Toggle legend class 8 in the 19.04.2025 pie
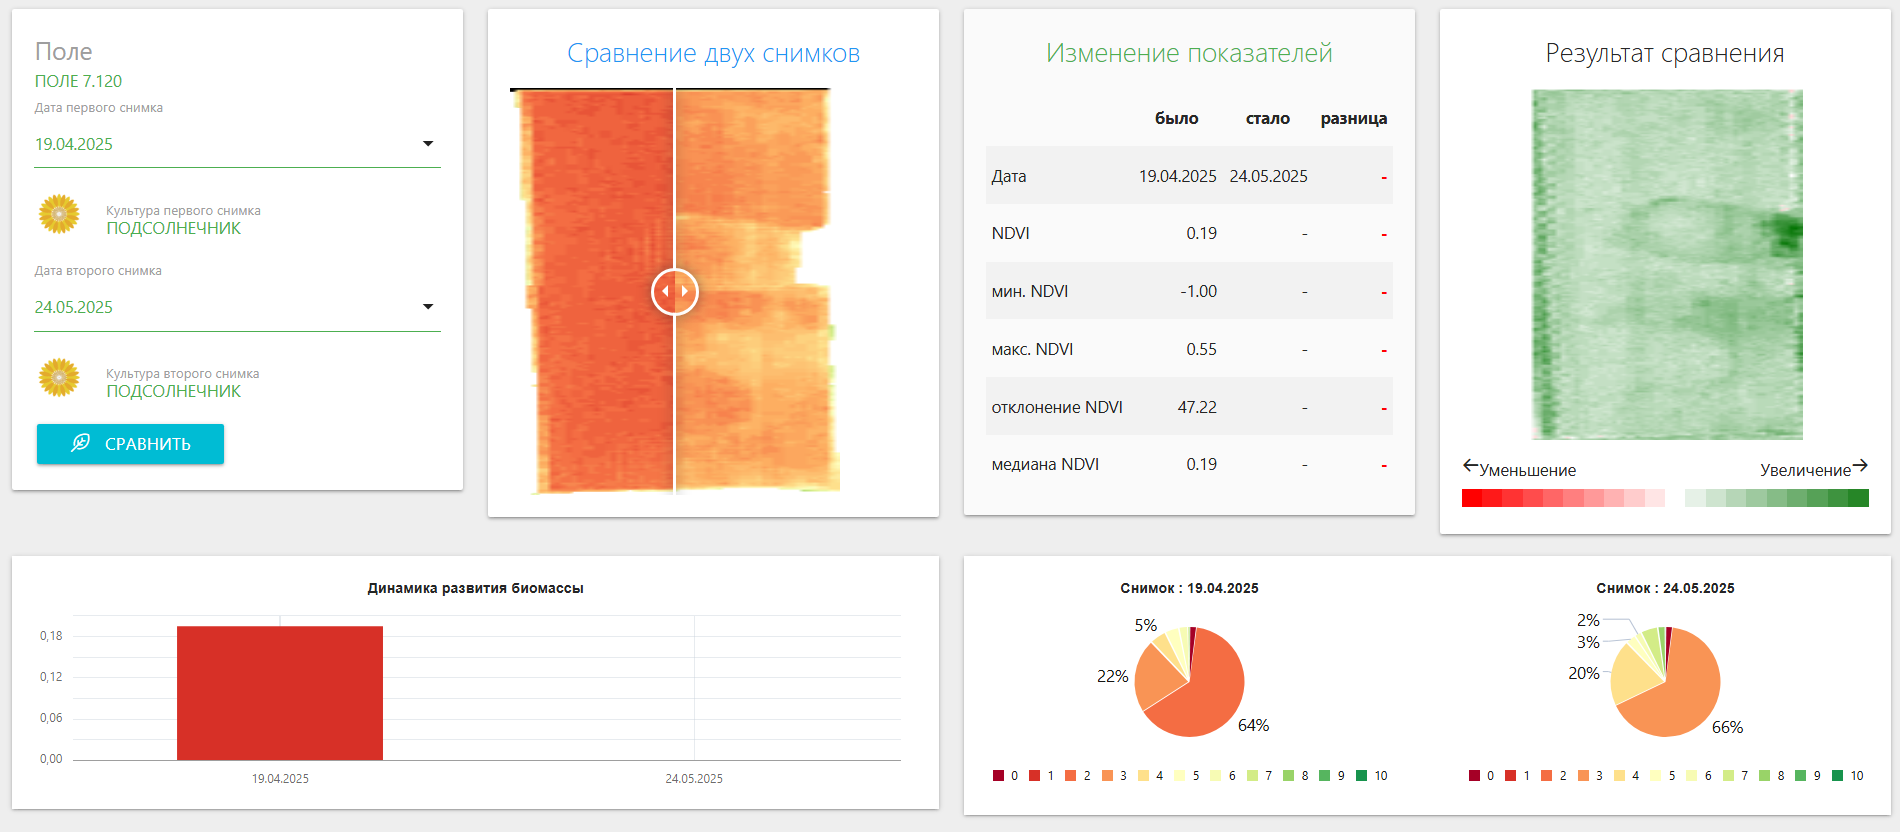The height and width of the screenshot is (832, 1900). [x=1289, y=776]
